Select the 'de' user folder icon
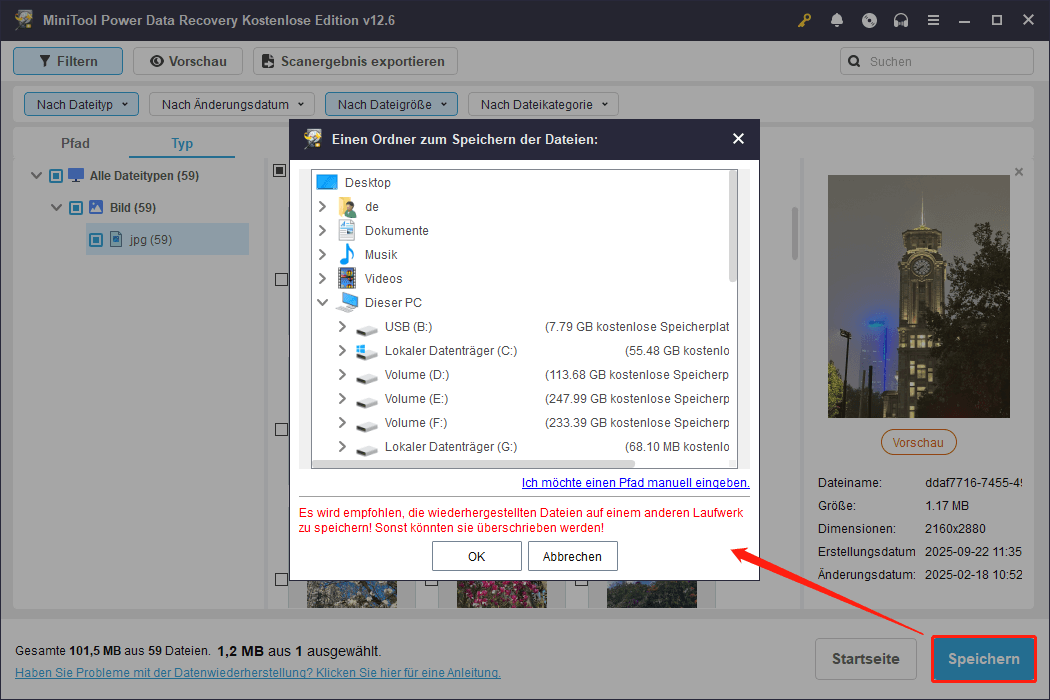The width and height of the screenshot is (1050, 700). [348, 206]
